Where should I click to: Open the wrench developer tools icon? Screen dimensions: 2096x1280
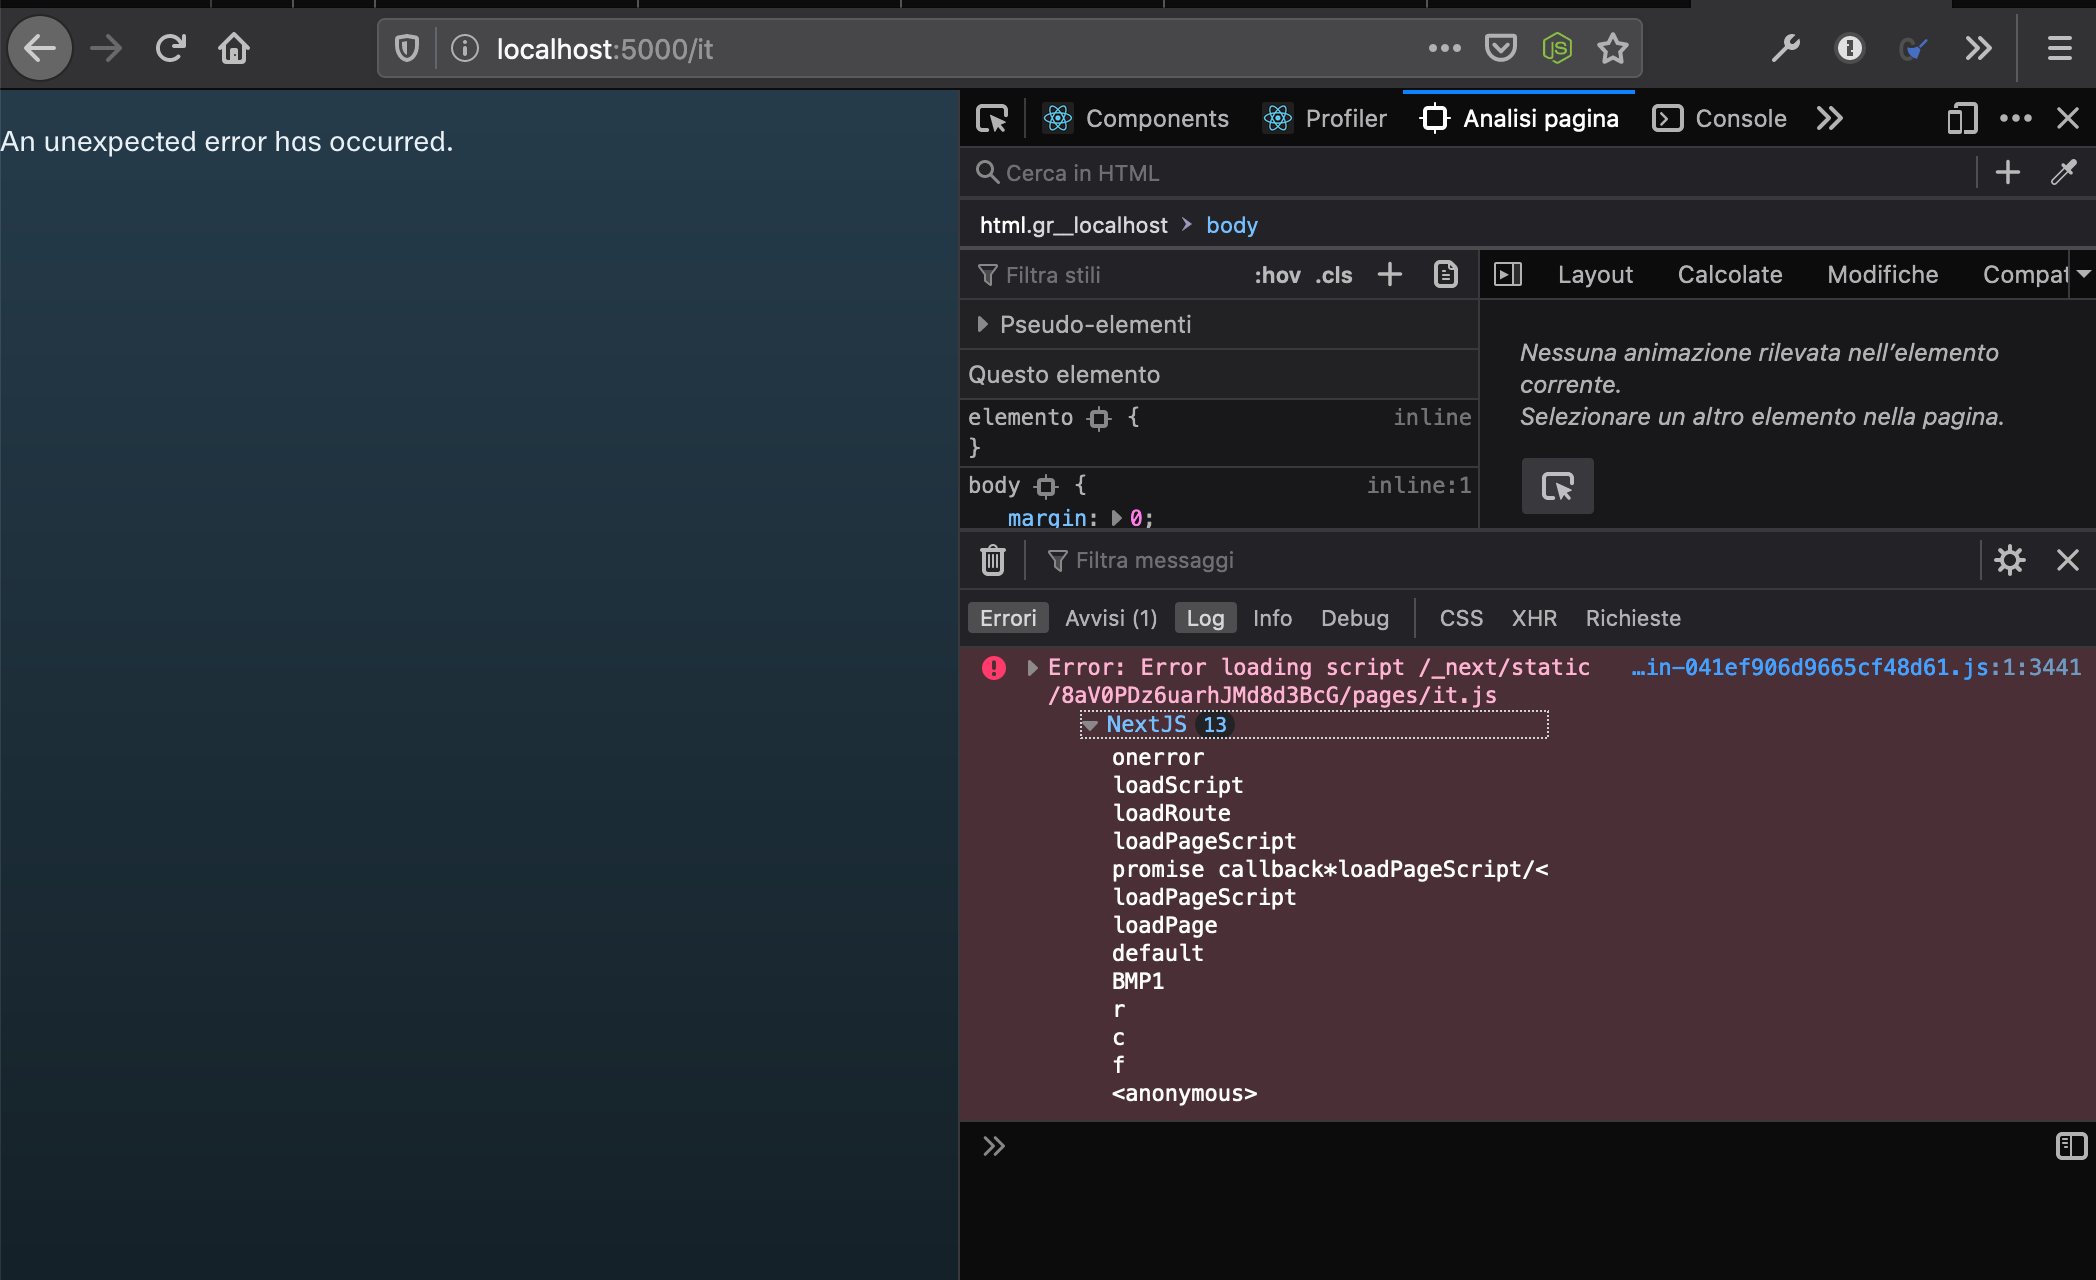pos(1786,48)
